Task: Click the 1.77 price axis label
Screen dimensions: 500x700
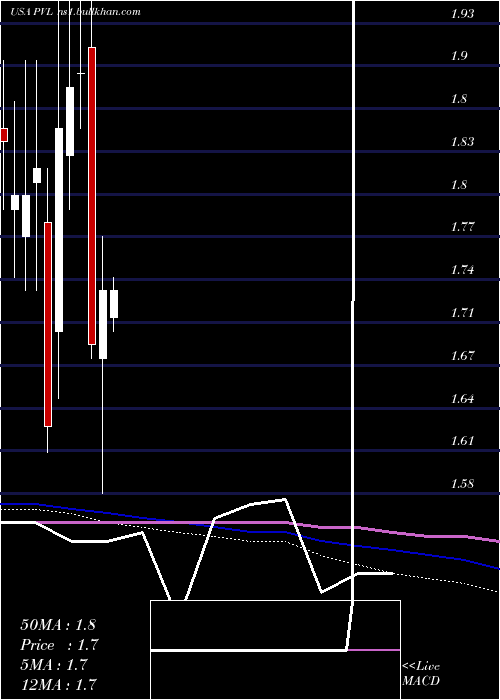Action: (x=462, y=227)
